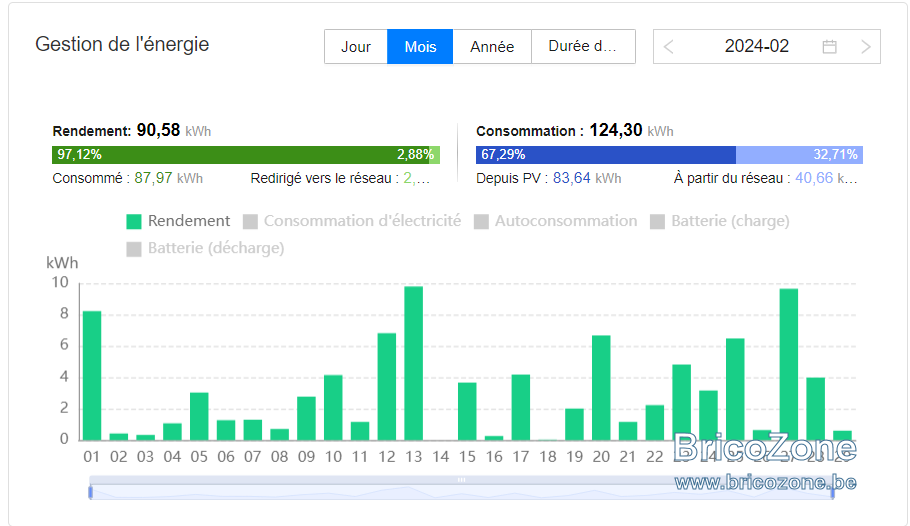The width and height of the screenshot is (910, 526).
Task: Click the bar for day 09
Action: [x=306, y=419]
